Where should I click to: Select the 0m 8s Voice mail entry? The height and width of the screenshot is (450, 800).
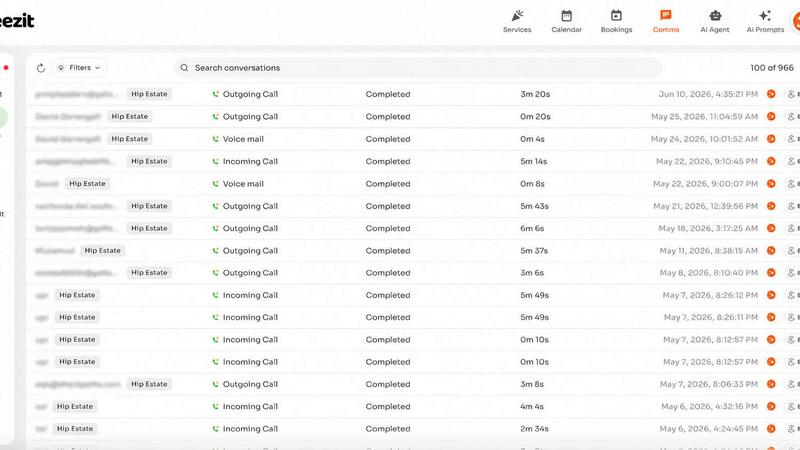(x=413, y=184)
